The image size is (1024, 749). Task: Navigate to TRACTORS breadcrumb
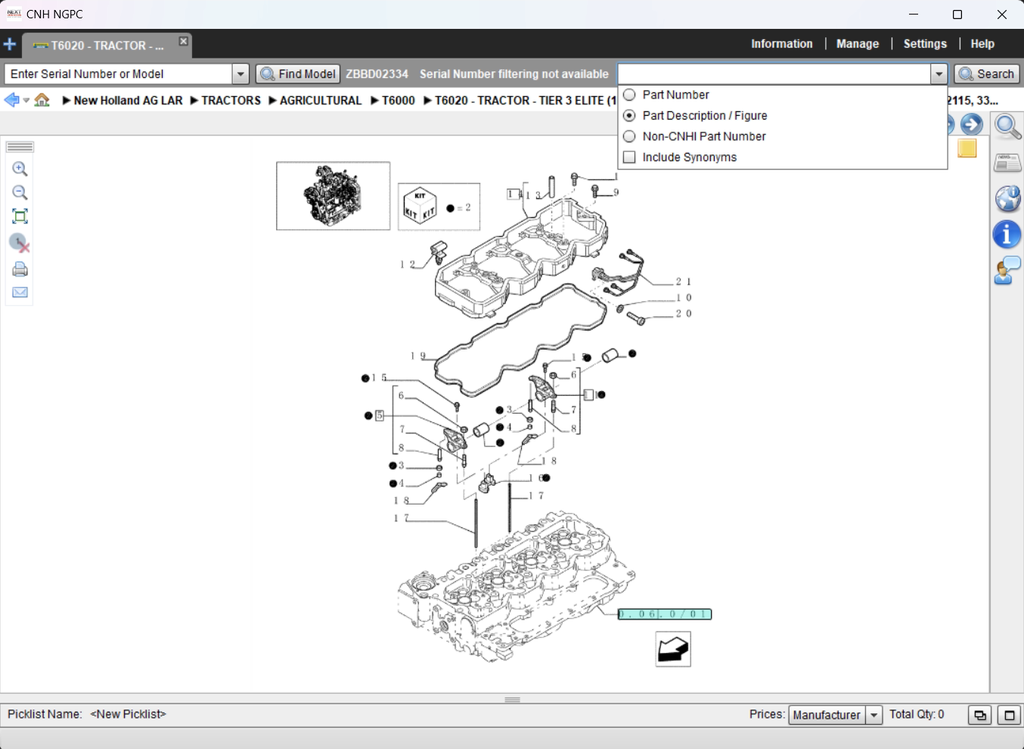pos(231,101)
